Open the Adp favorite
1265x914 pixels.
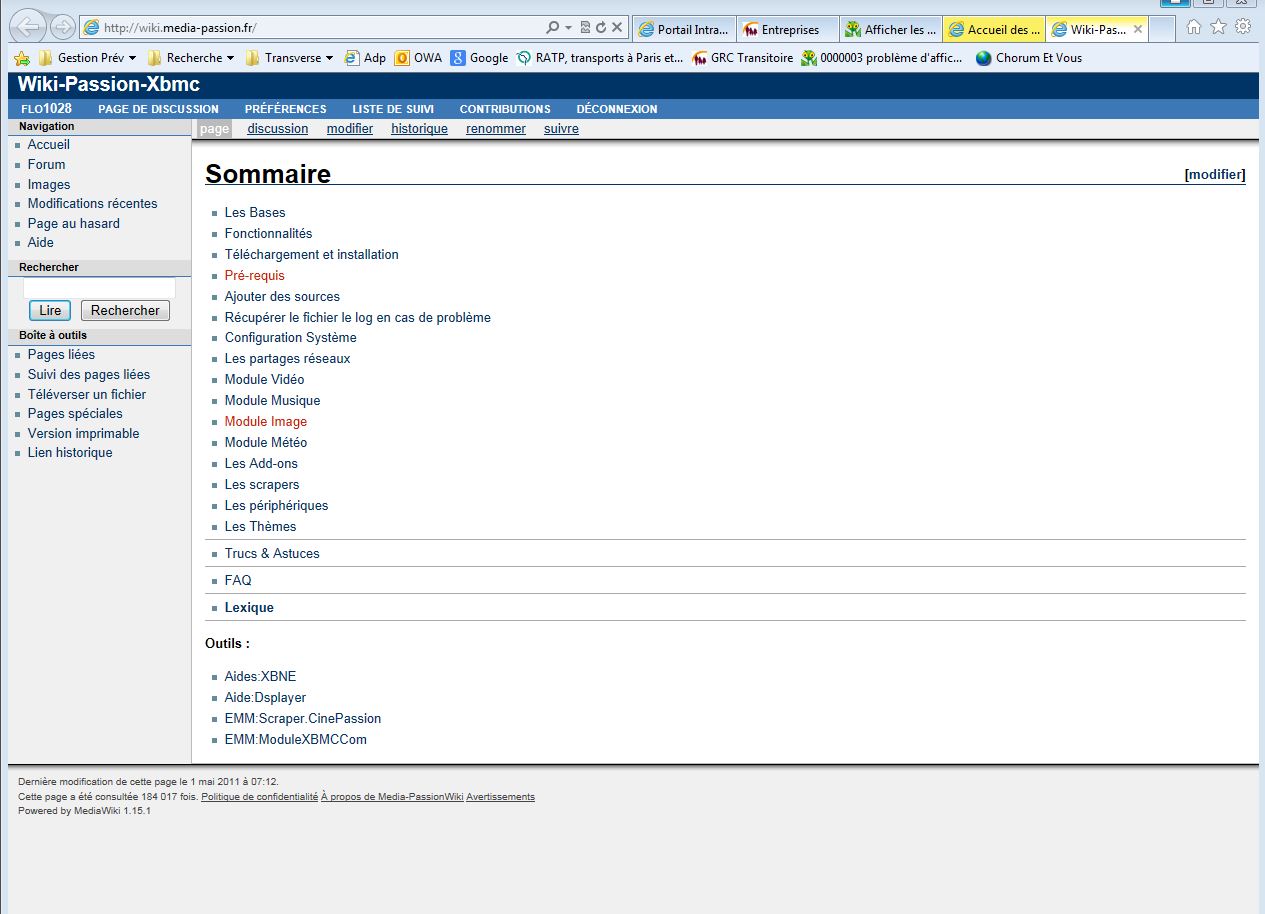365,58
